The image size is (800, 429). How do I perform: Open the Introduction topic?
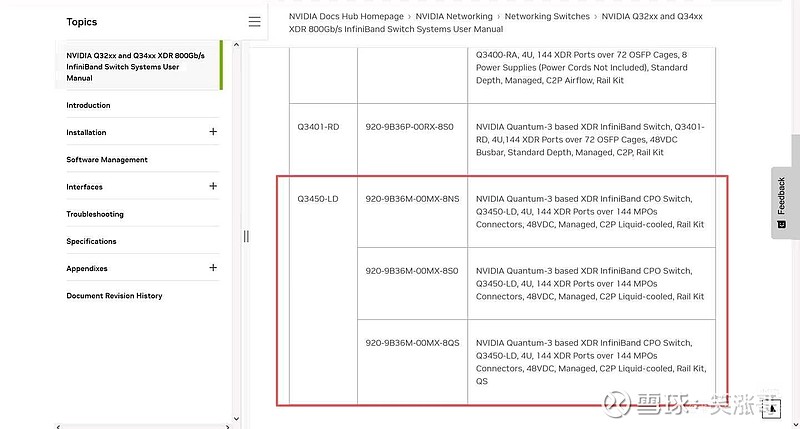pos(88,105)
